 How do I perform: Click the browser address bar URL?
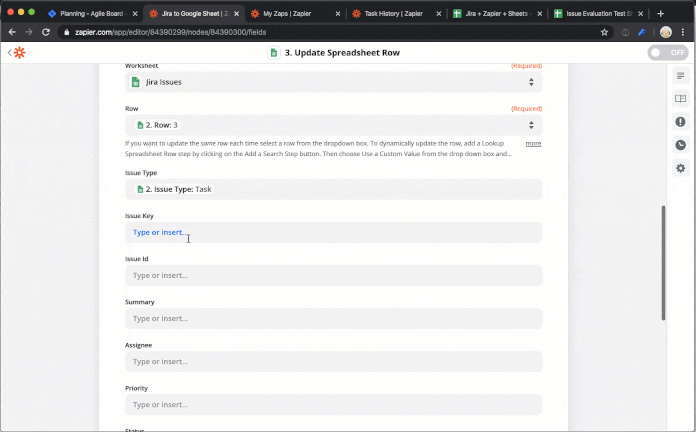(x=170, y=32)
